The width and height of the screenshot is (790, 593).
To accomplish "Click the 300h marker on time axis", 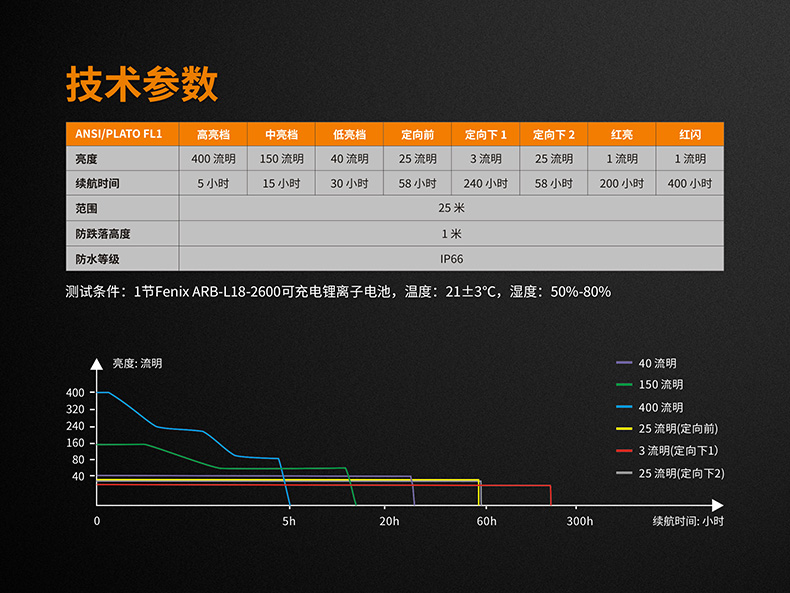I will click(579, 522).
